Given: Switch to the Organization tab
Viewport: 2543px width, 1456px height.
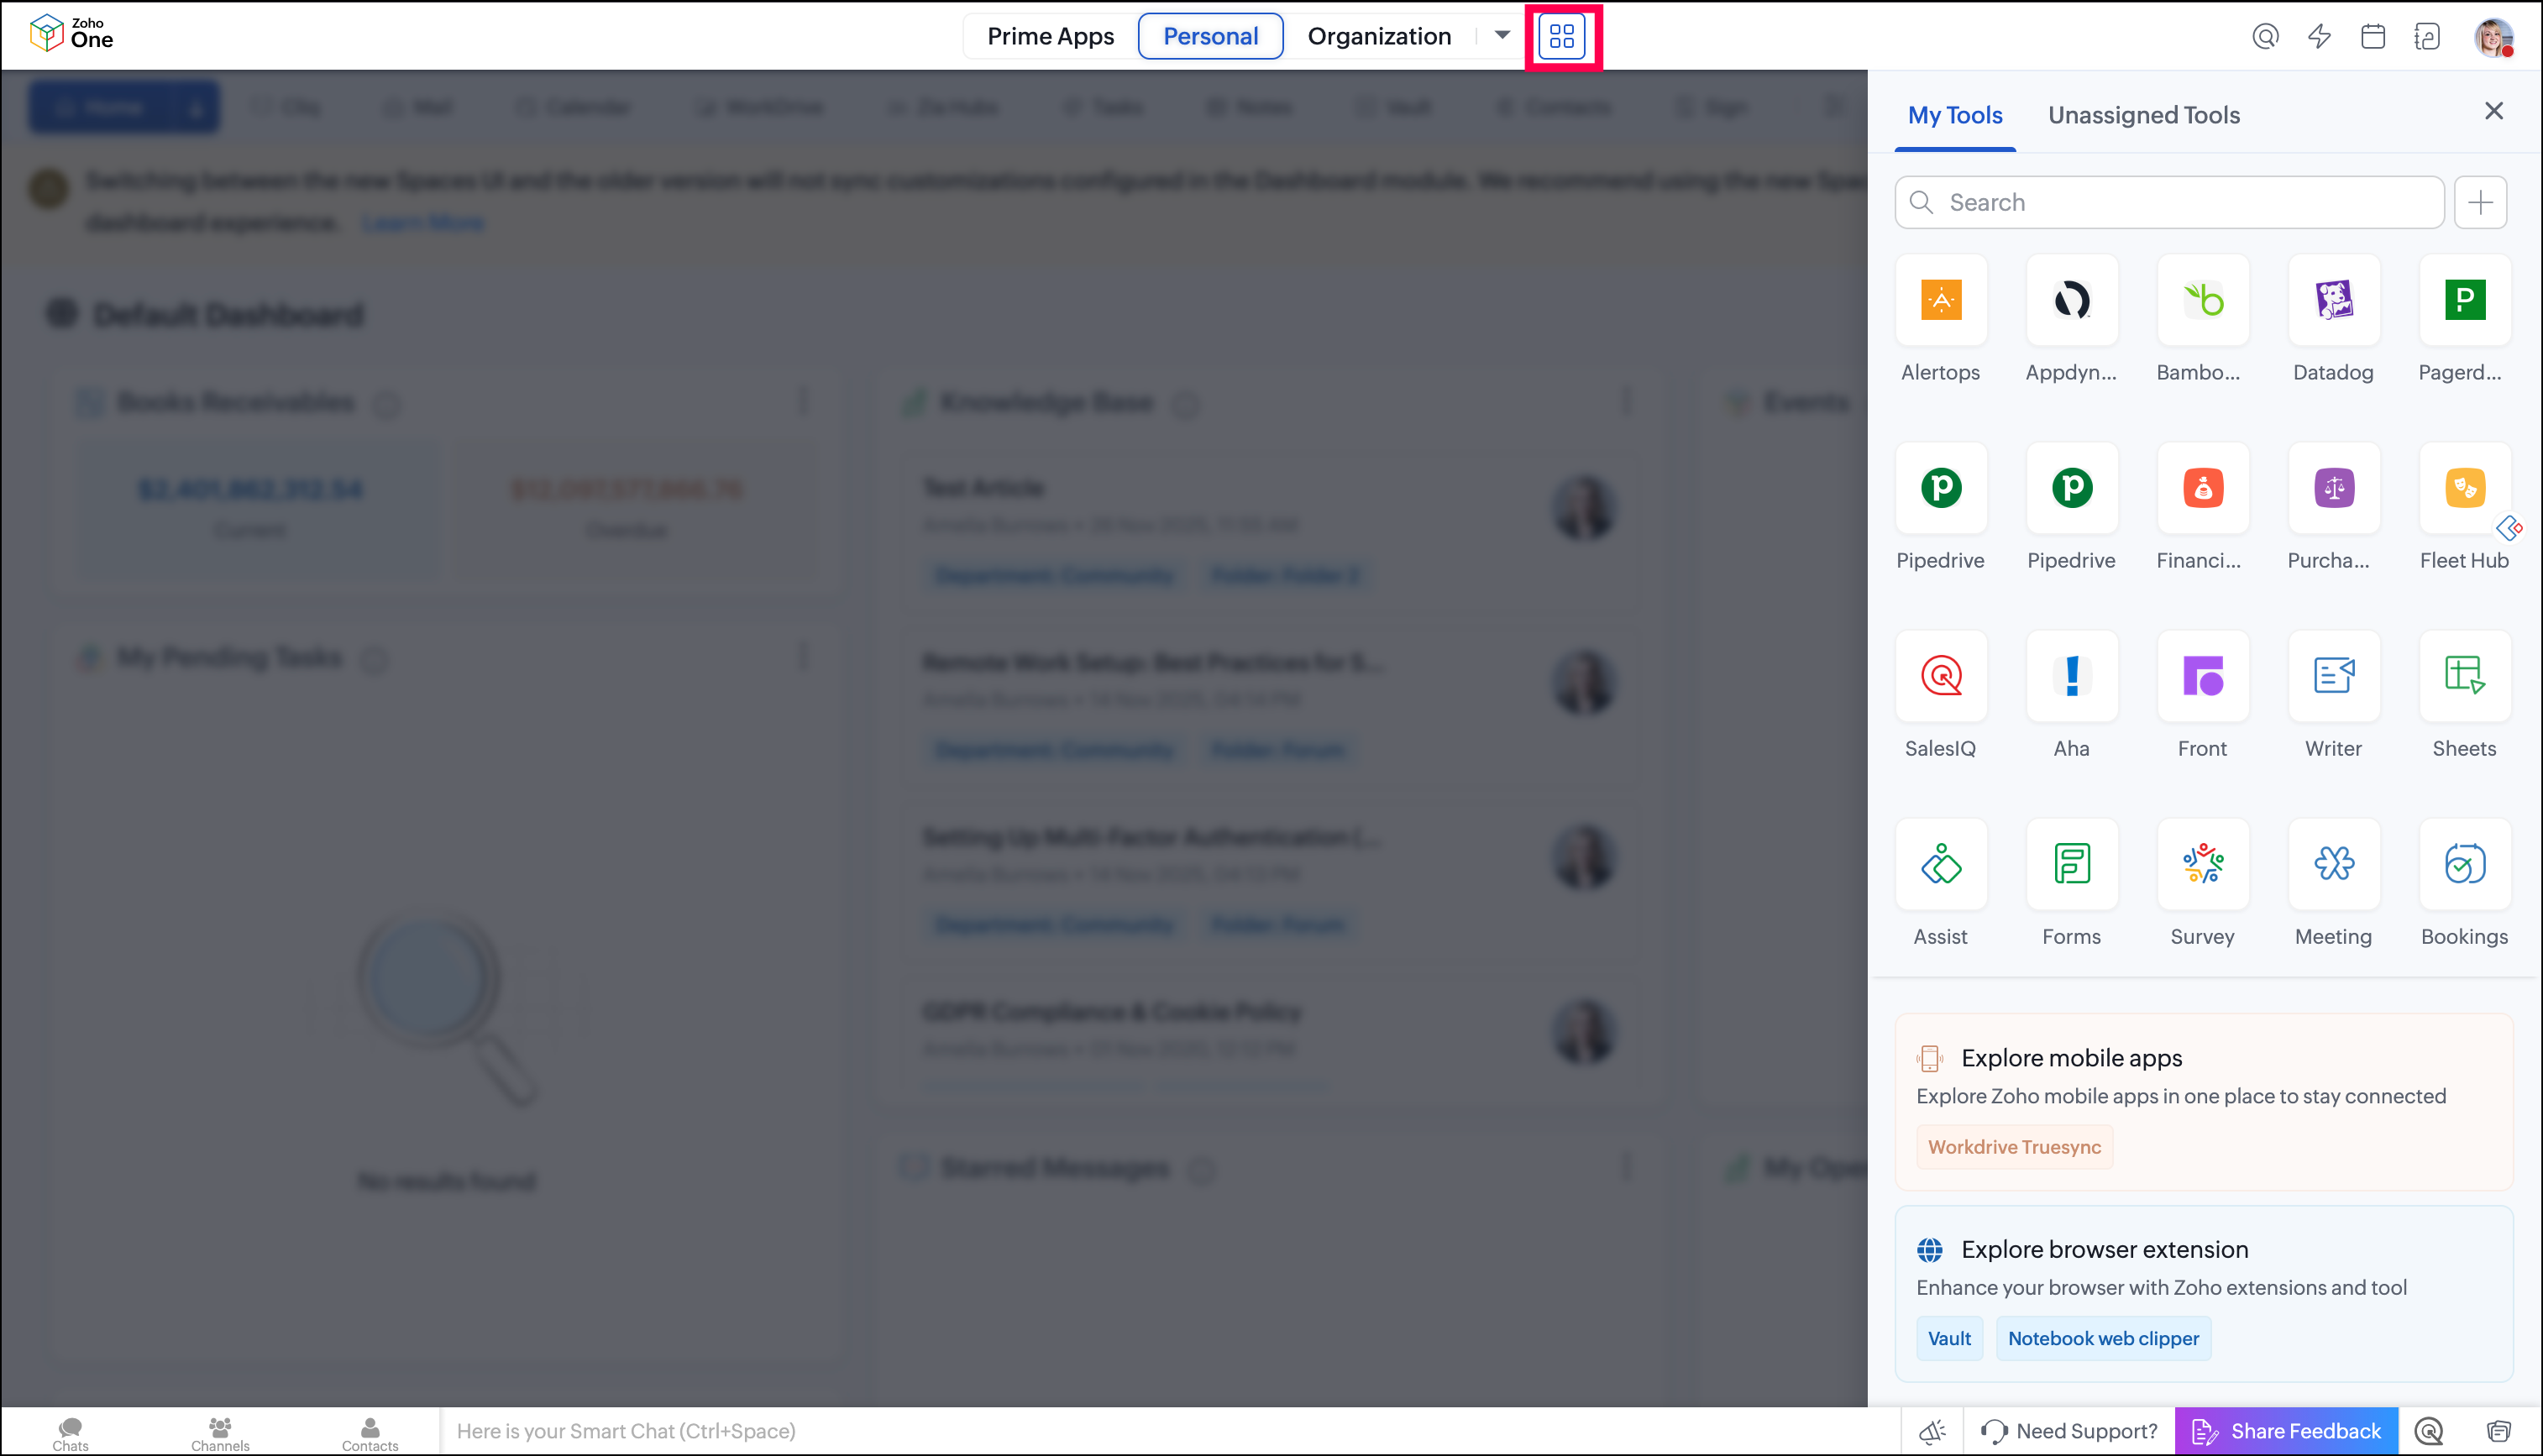Looking at the screenshot, I should click(1379, 36).
